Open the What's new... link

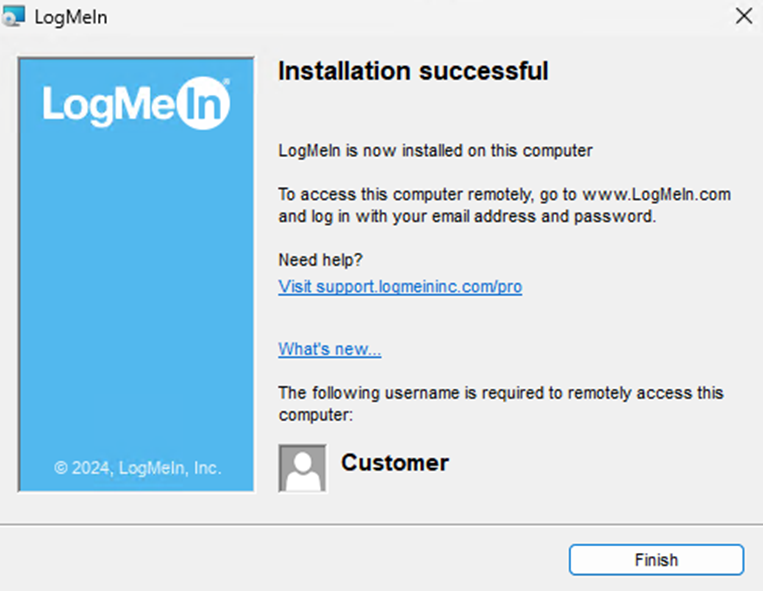click(x=330, y=349)
